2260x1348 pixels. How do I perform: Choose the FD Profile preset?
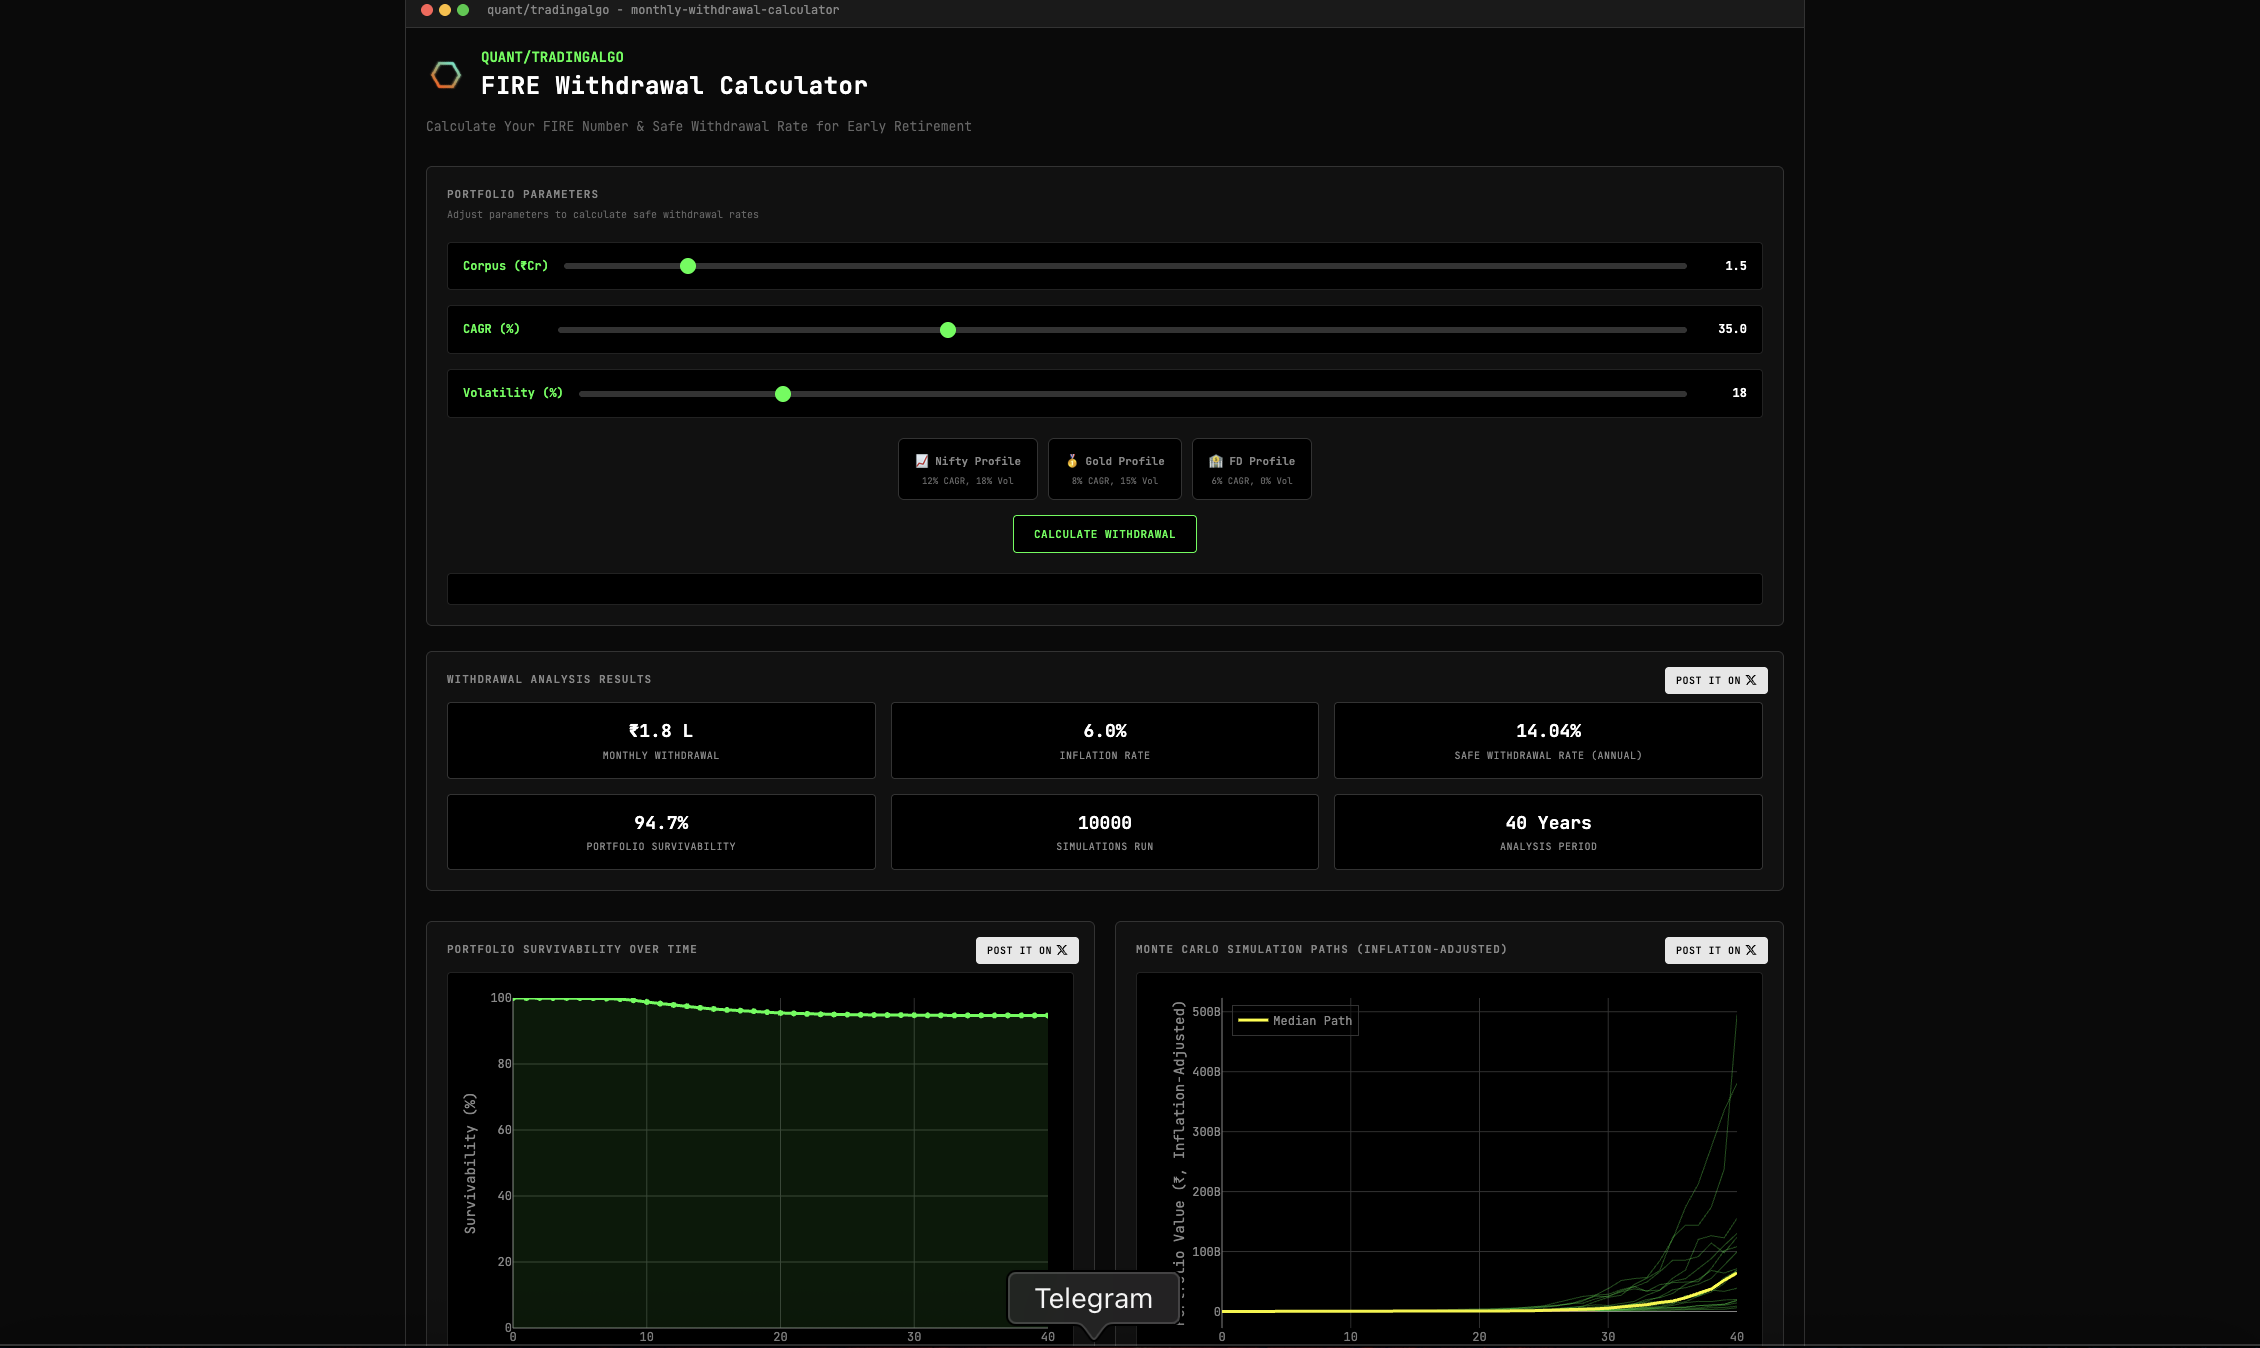tap(1251, 469)
